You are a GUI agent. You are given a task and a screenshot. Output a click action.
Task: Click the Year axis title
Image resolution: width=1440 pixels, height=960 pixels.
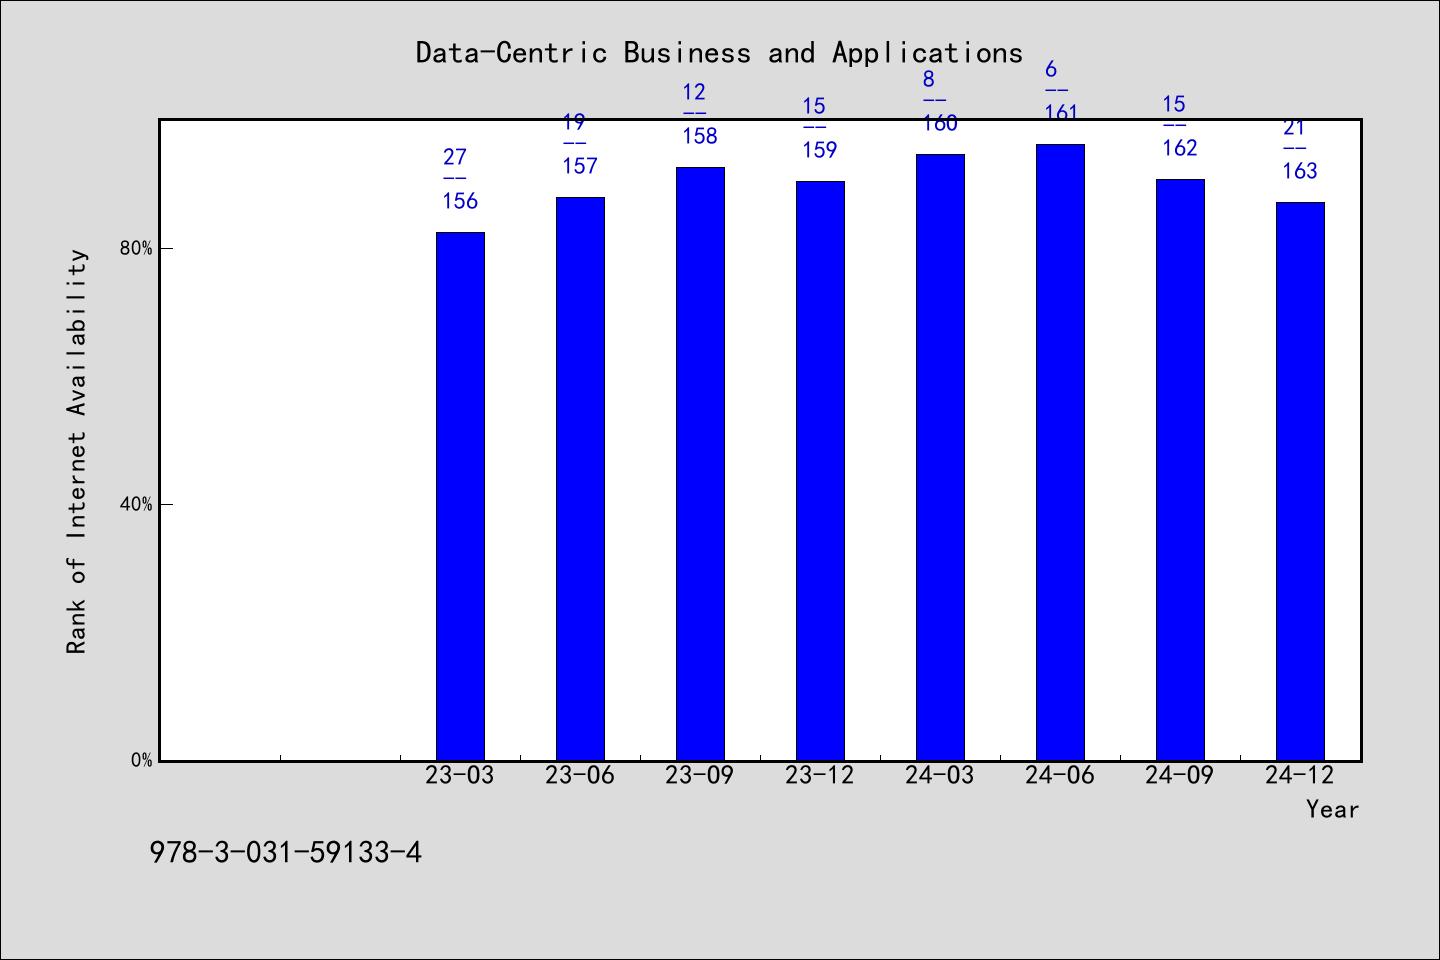(1332, 809)
